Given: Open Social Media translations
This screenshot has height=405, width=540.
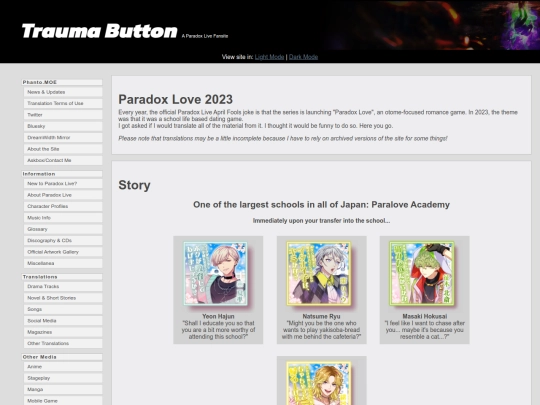Looking at the screenshot, I should tap(63, 321).
